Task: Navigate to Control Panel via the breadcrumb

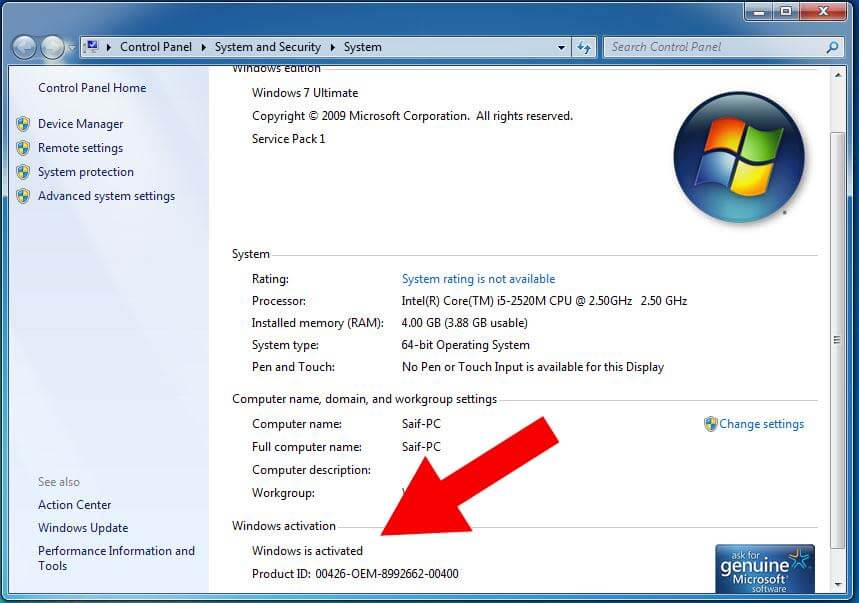Action: (x=156, y=47)
